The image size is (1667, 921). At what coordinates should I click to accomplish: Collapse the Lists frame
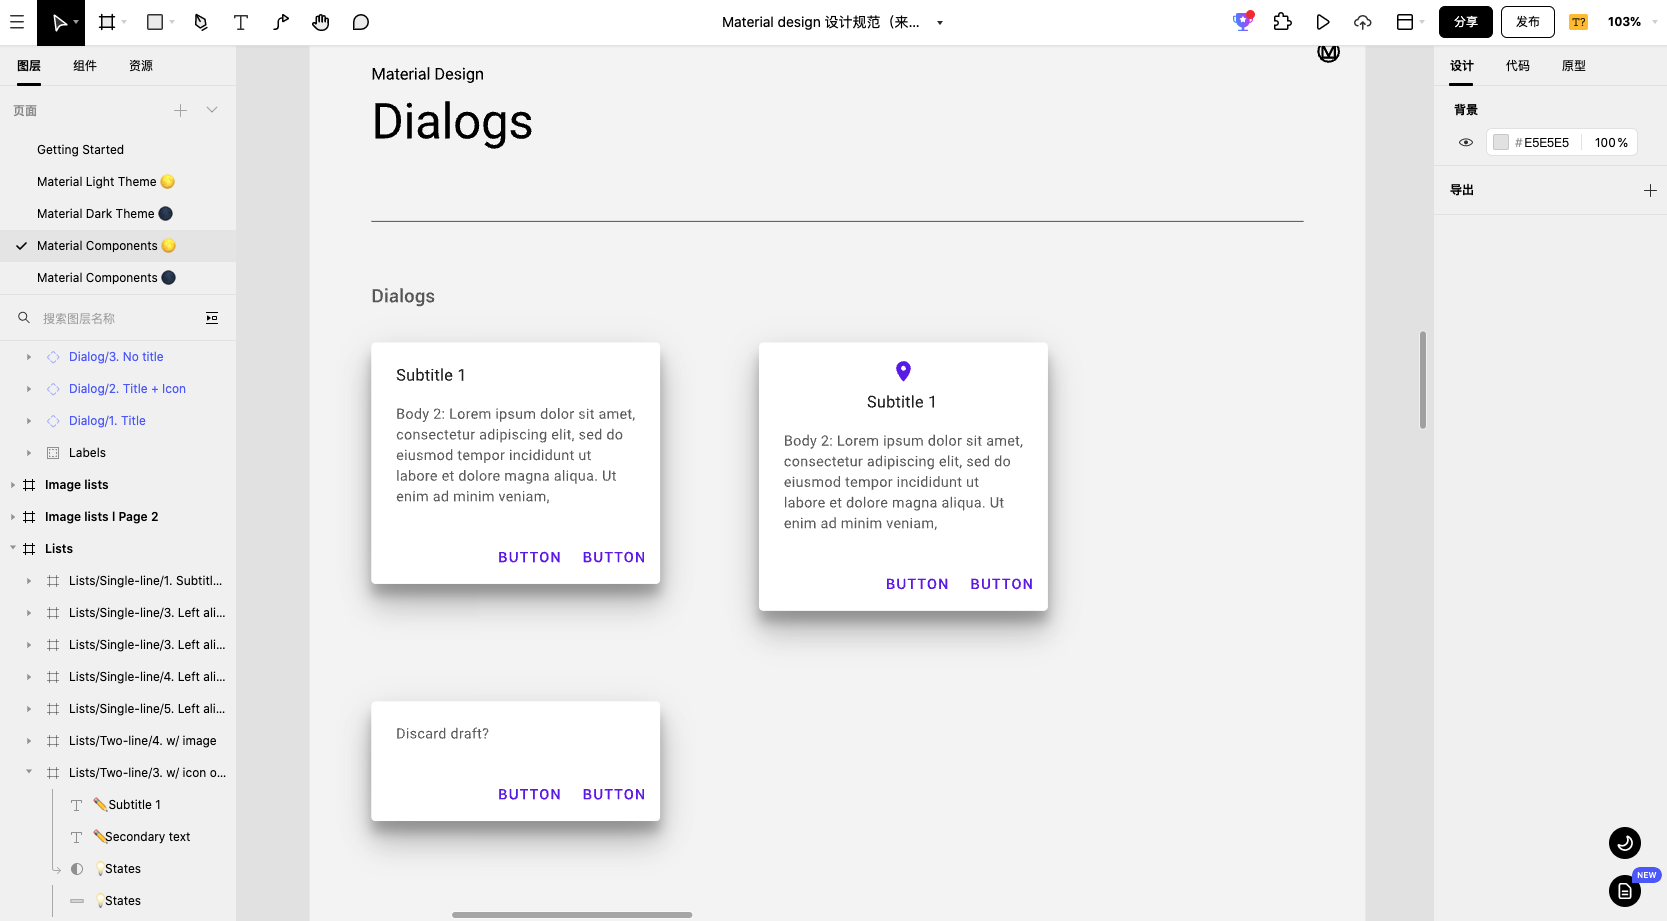point(13,548)
